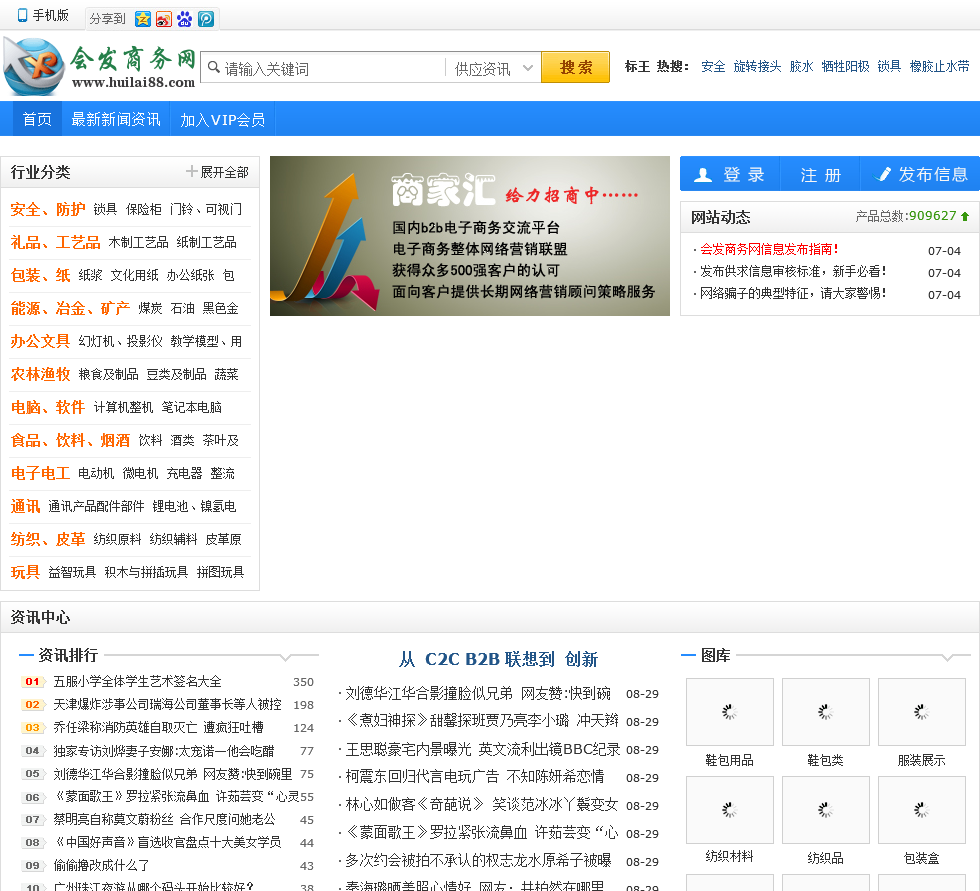980x891 pixels.
Task: Open category 食品、饮料、烟酒
Action: (70, 441)
